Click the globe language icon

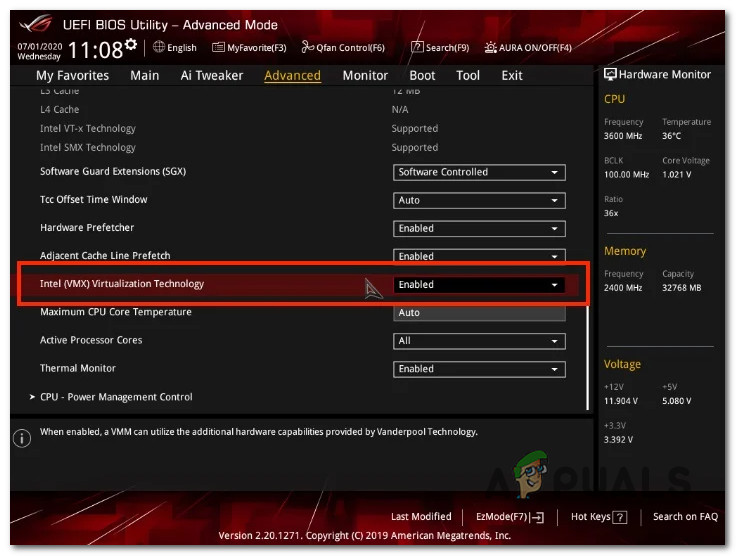click(x=159, y=47)
